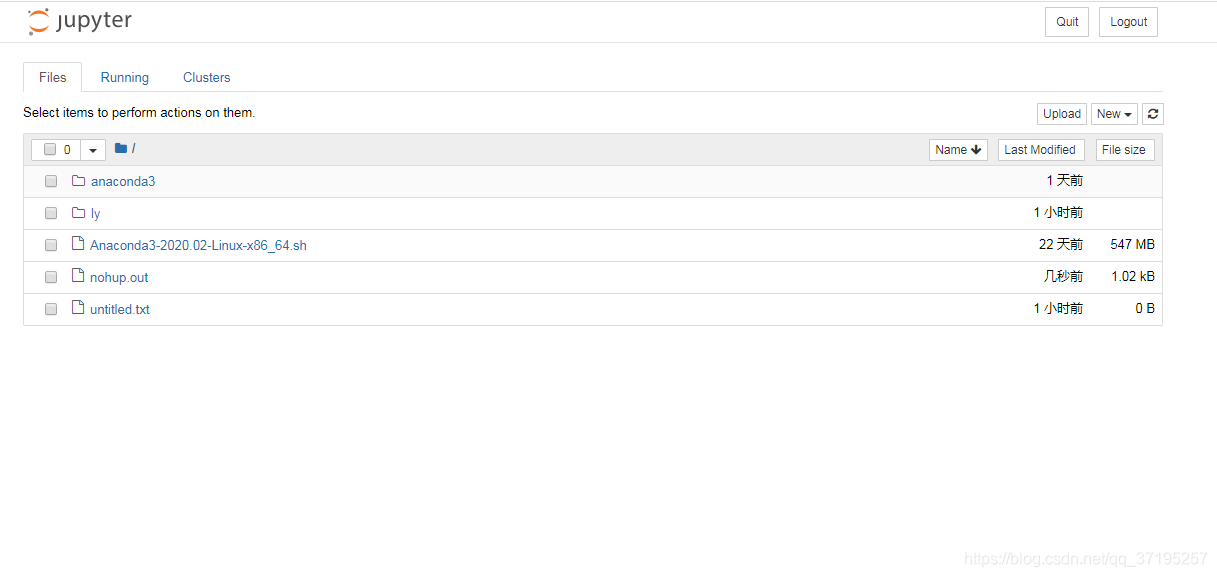This screenshot has width=1217, height=577.
Task: Switch to the Running tab
Action: coord(124,77)
